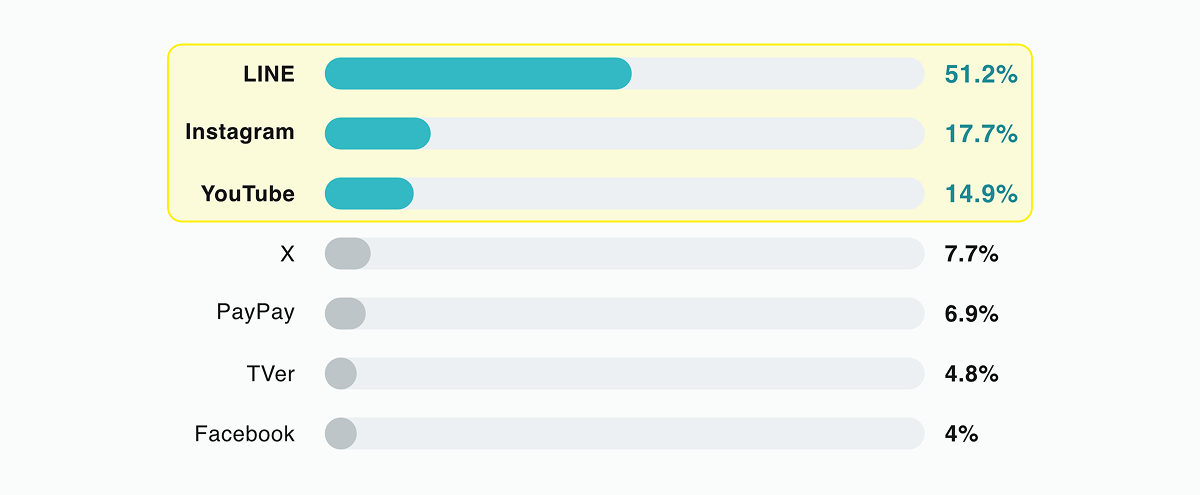Click the 4.8% percentage
The width and height of the screenshot is (1200, 495).
971,374
